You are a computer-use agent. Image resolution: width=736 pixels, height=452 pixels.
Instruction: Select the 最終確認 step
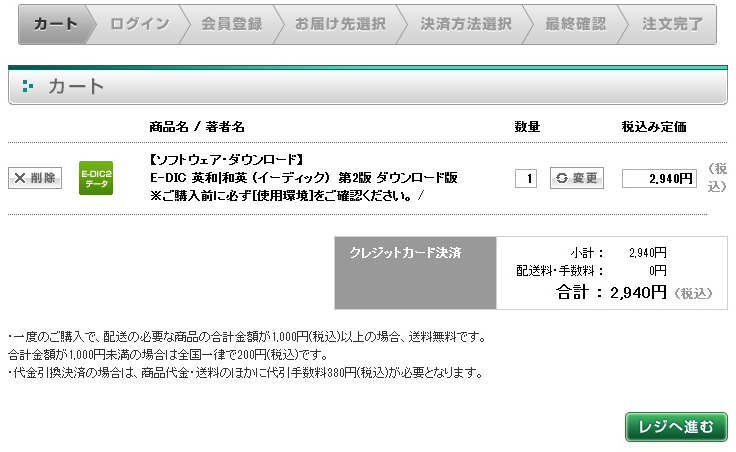[576, 24]
